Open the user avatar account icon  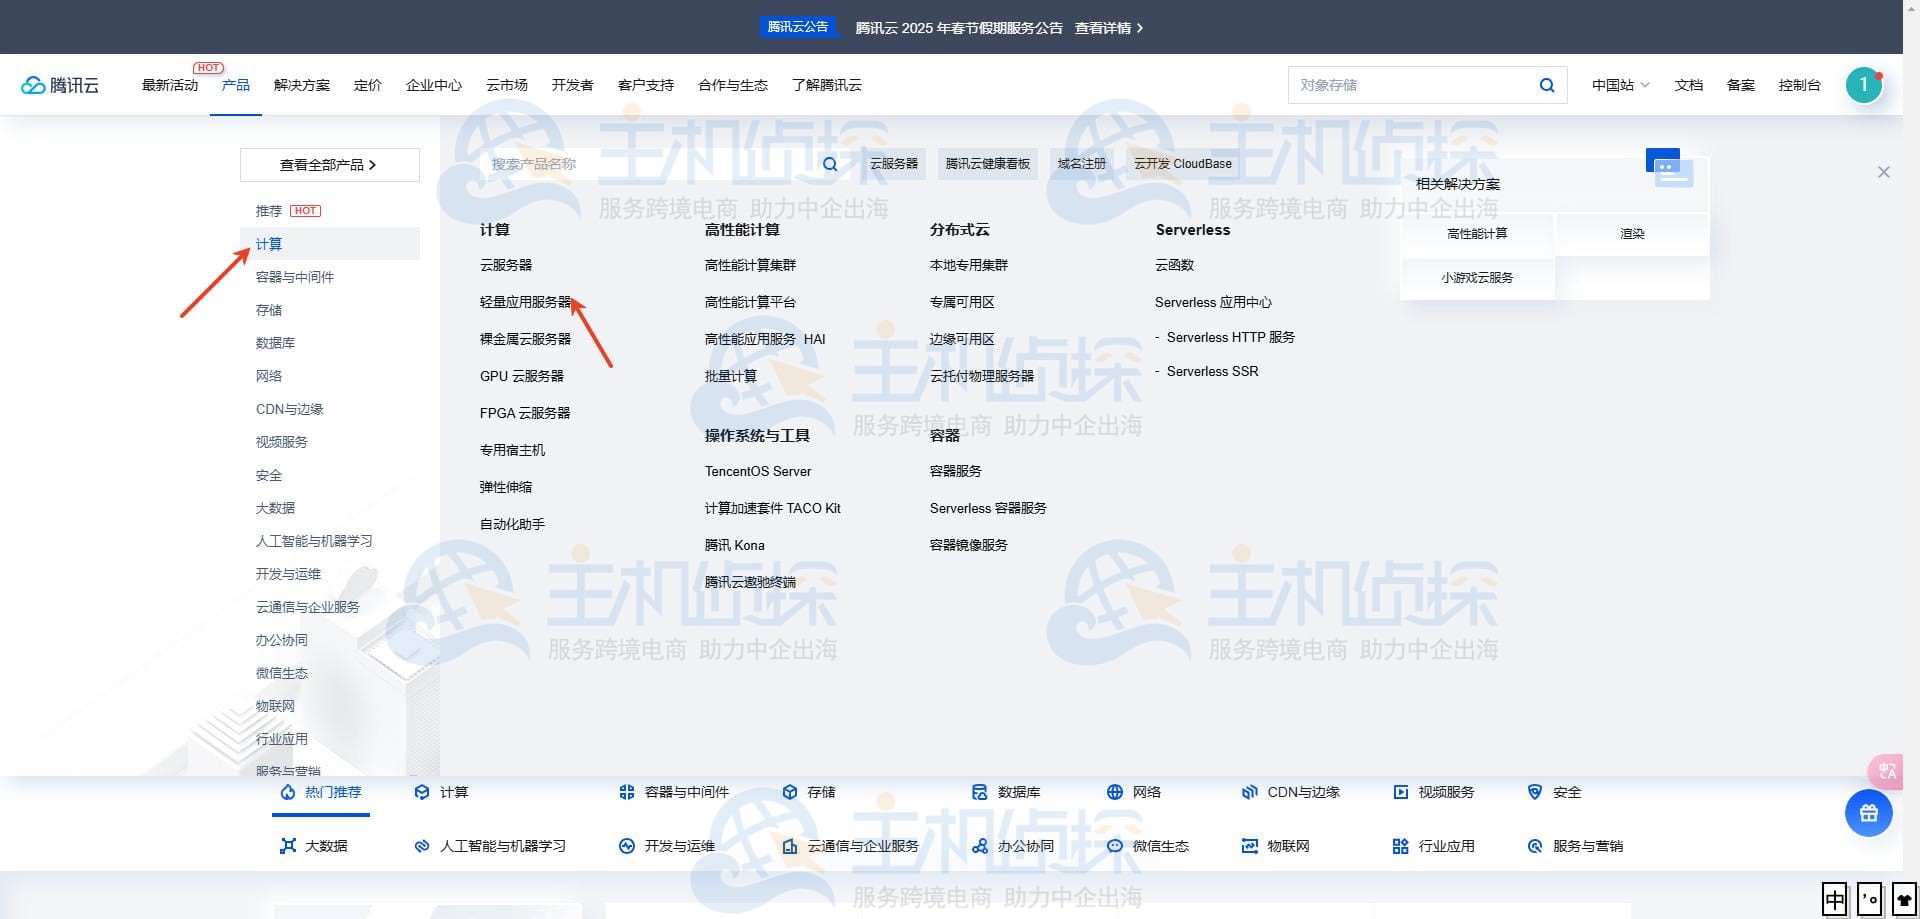click(1863, 85)
